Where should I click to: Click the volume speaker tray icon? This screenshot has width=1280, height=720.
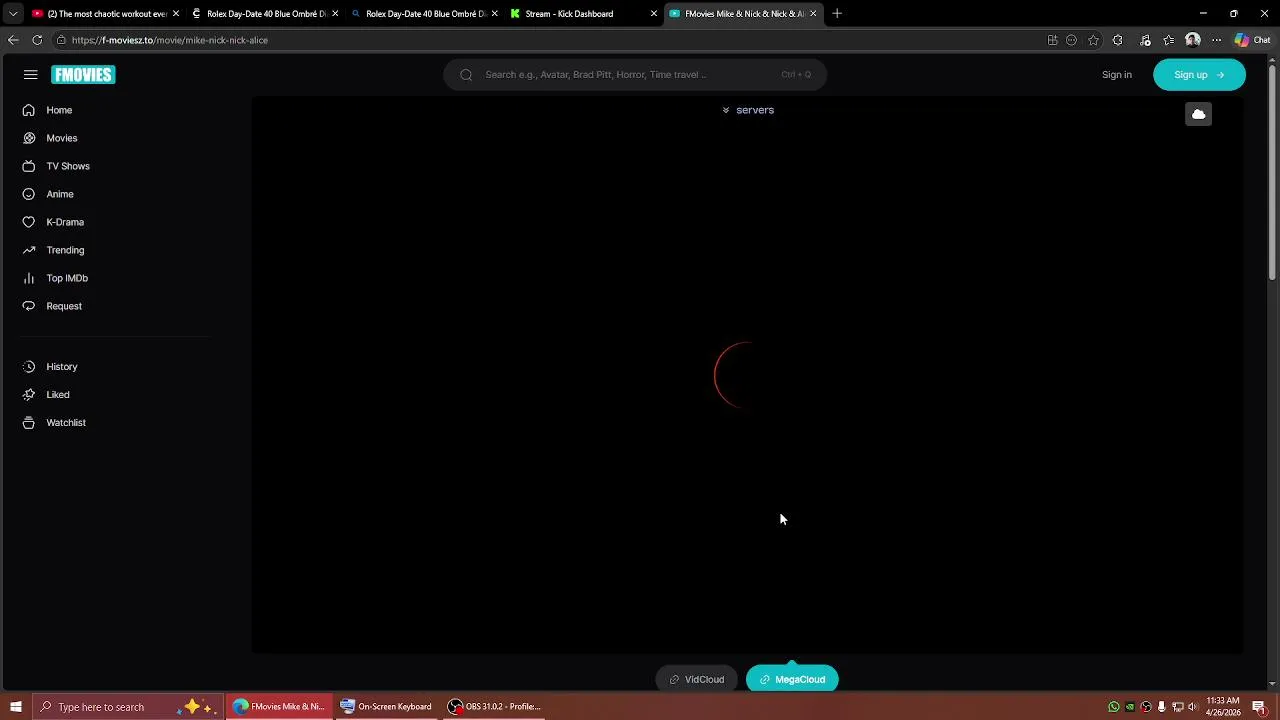tap(1193, 707)
